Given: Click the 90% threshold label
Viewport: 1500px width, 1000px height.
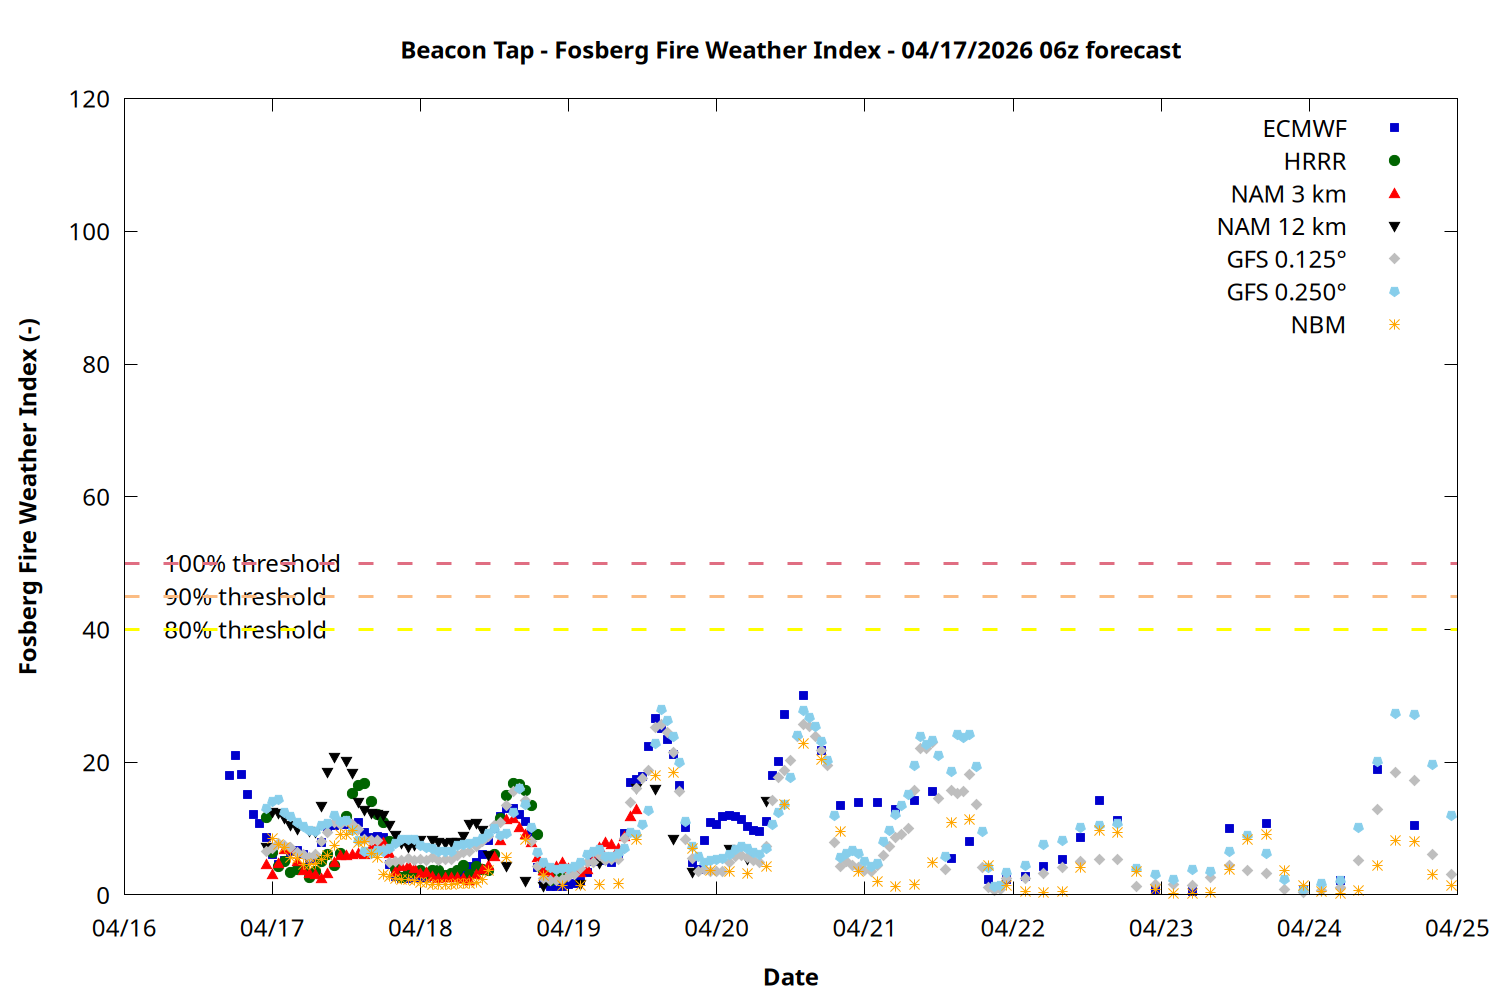Looking at the screenshot, I should coord(245,597).
